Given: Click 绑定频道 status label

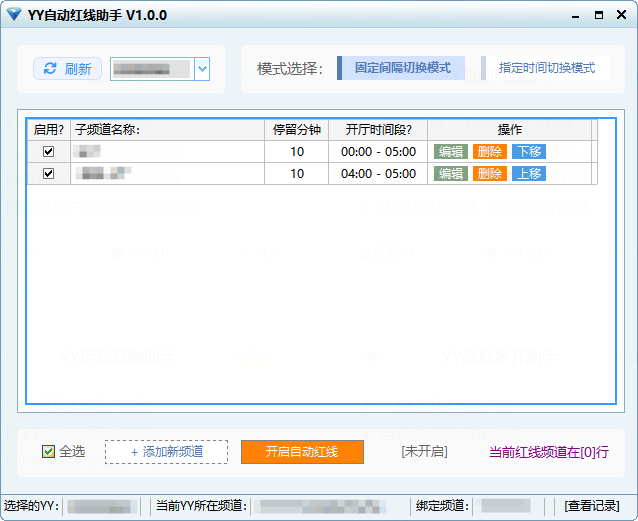Looking at the screenshot, I should tap(442, 506).
